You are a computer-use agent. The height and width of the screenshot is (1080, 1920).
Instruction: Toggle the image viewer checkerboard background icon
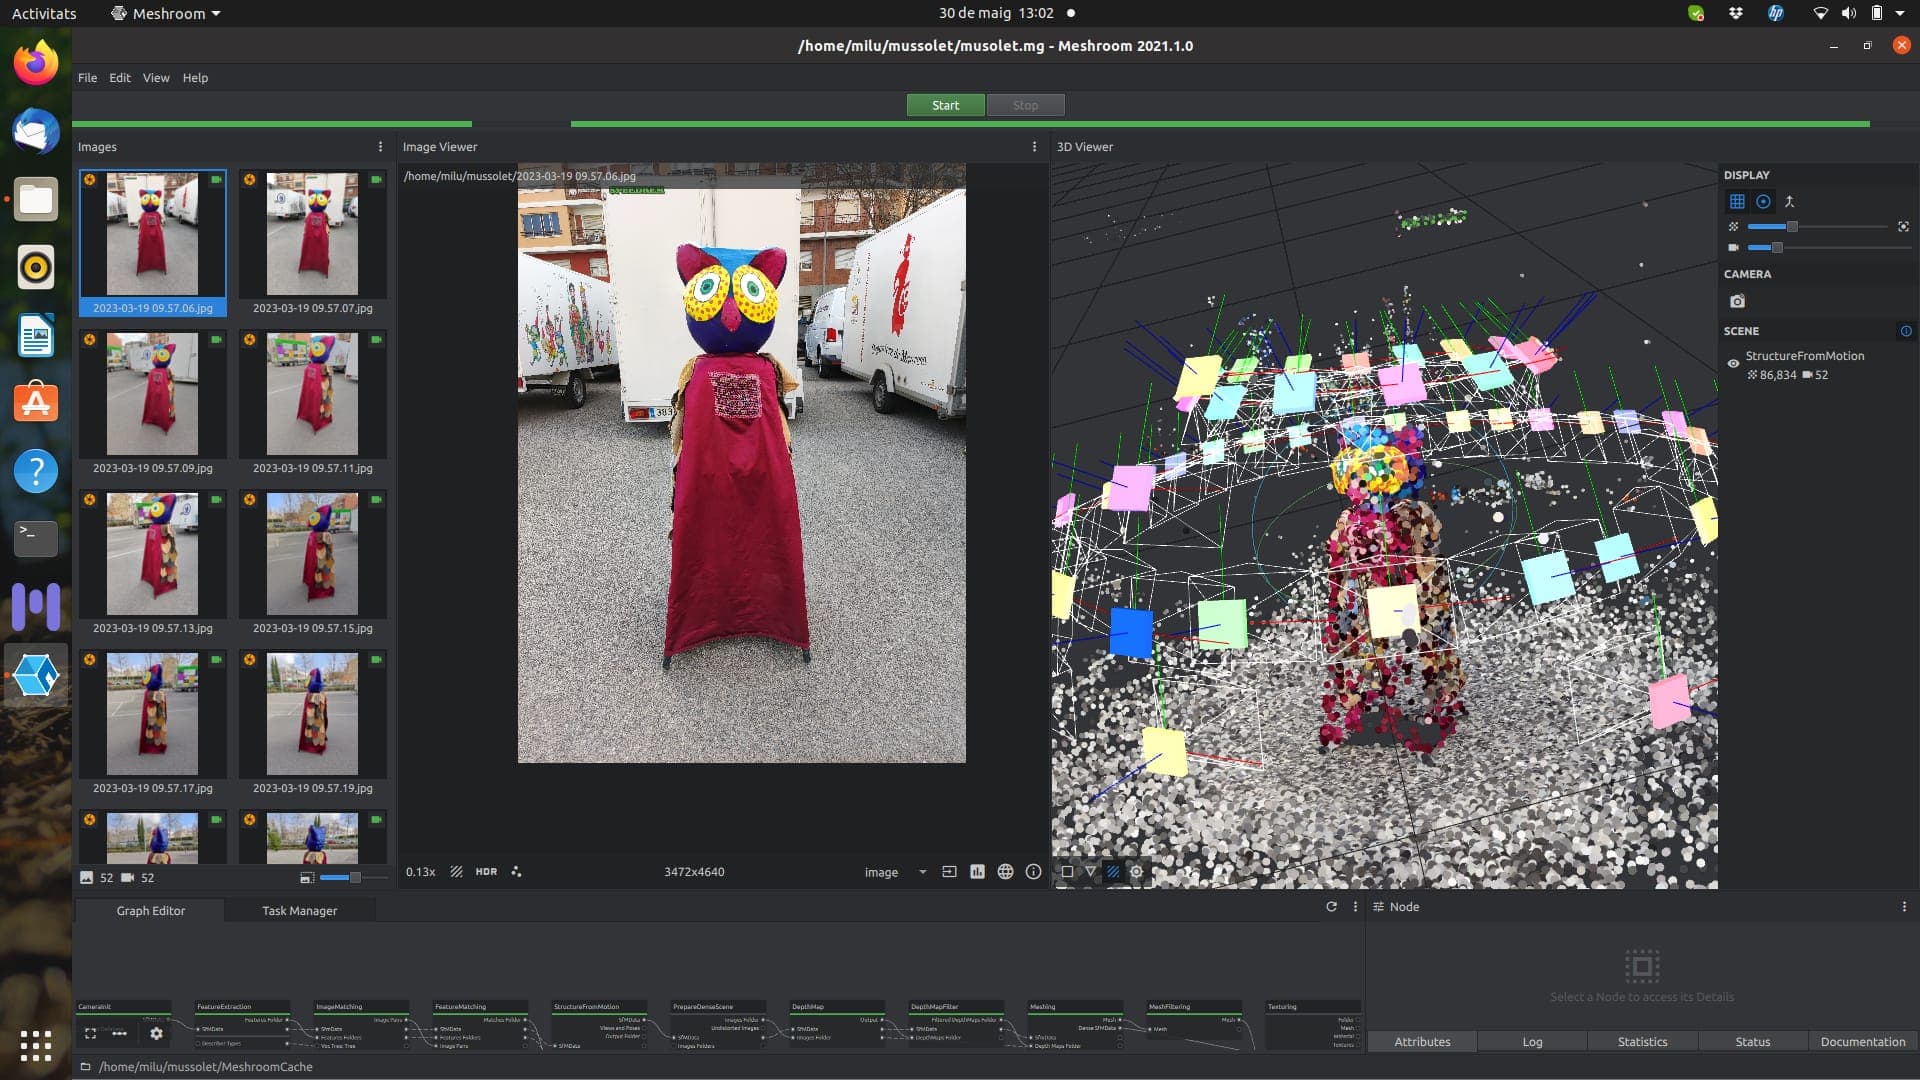point(456,872)
